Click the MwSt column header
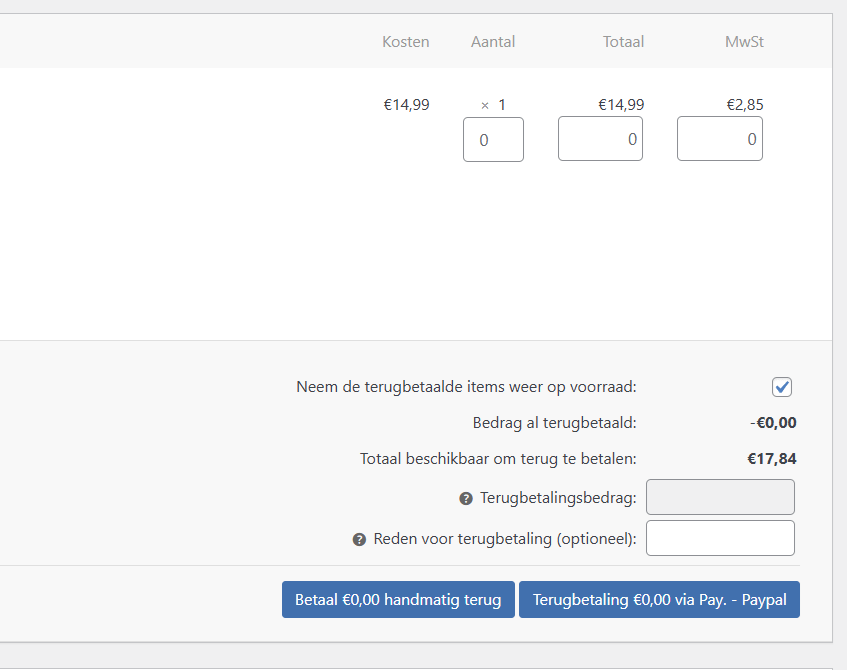Viewport: 847px width, 670px height. 744,42
